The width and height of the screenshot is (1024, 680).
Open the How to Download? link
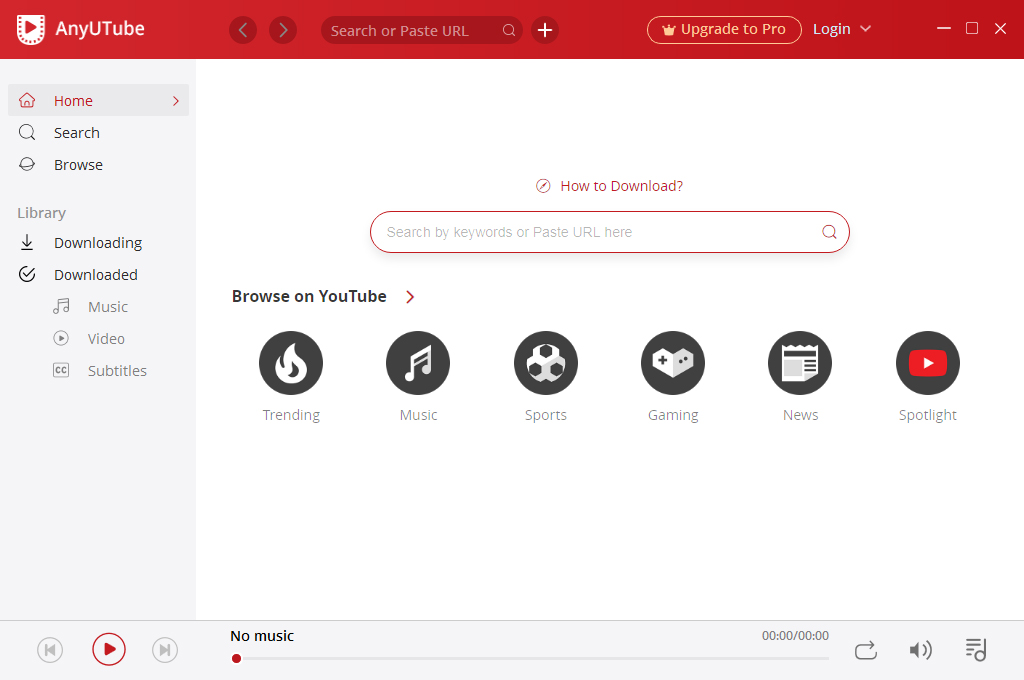coord(609,186)
